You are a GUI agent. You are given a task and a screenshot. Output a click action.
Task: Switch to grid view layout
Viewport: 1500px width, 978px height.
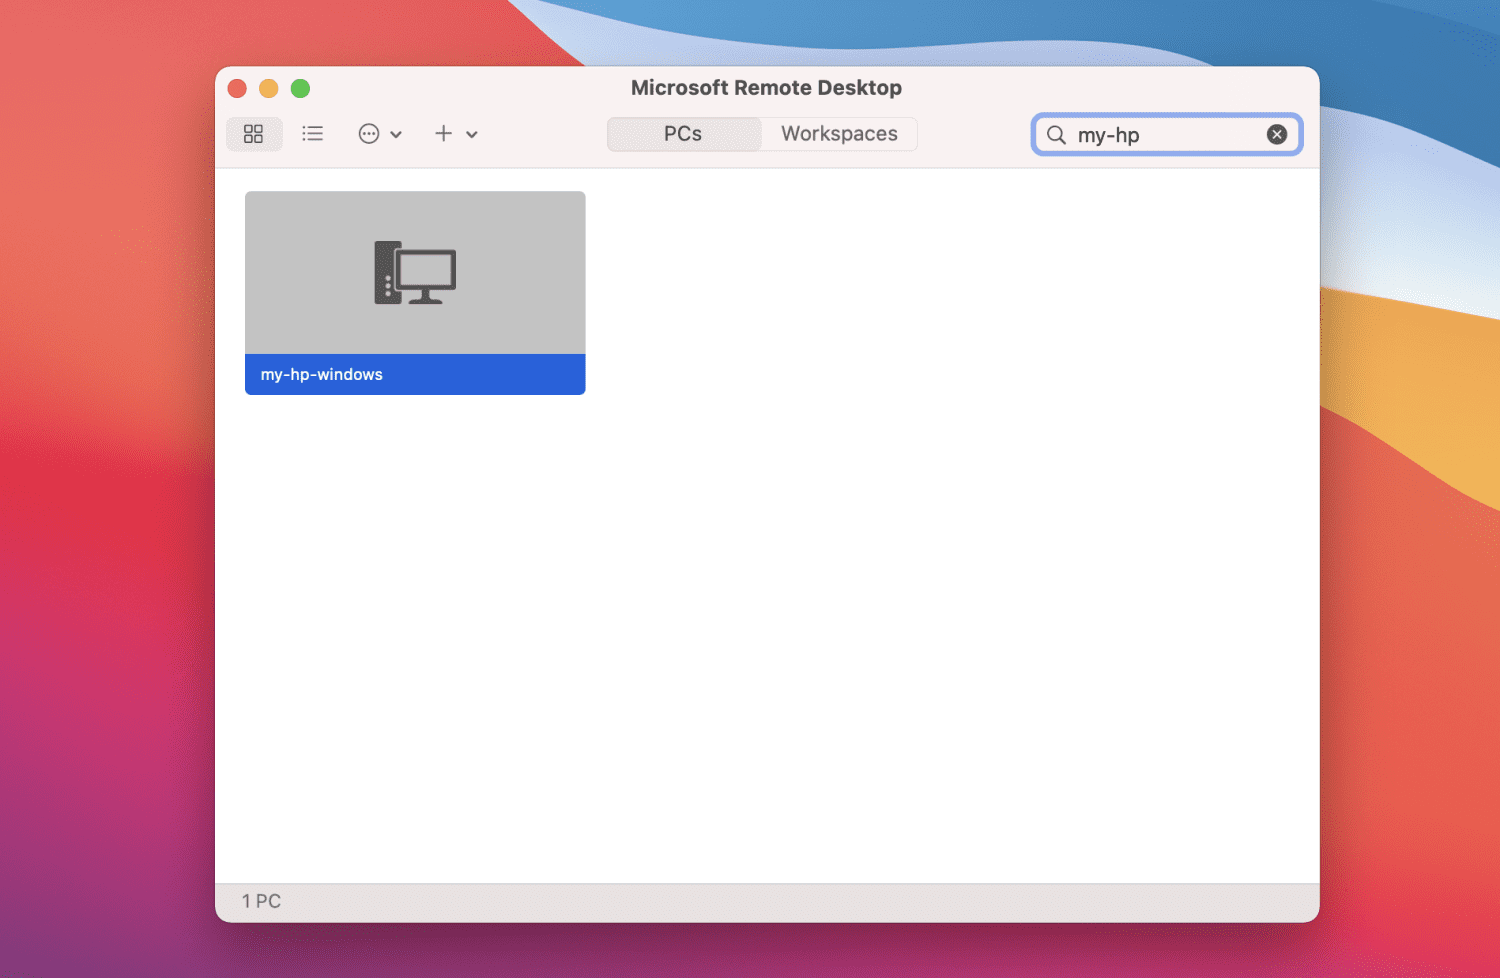[254, 134]
